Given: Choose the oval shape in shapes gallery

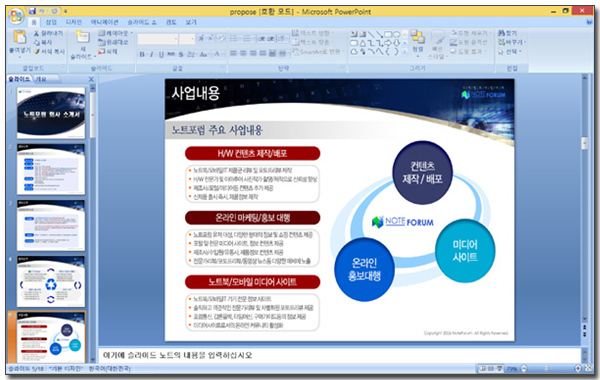Looking at the screenshot, I should [x=397, y=34].
